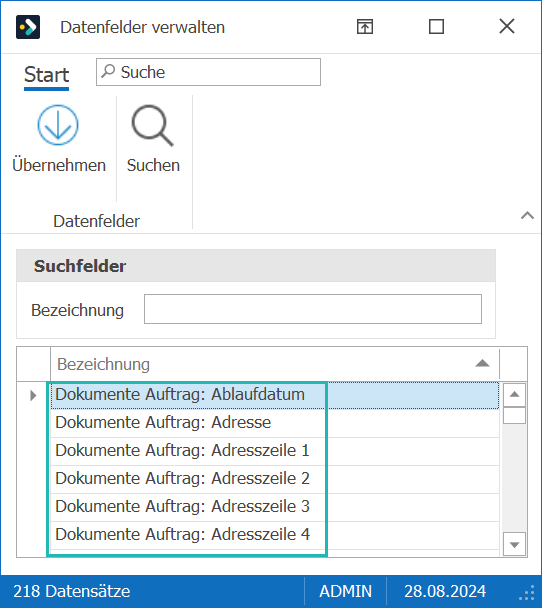Click the list scrollbar thumb
542x608 pixels.
pyautogui.click(x=514, y=415)
